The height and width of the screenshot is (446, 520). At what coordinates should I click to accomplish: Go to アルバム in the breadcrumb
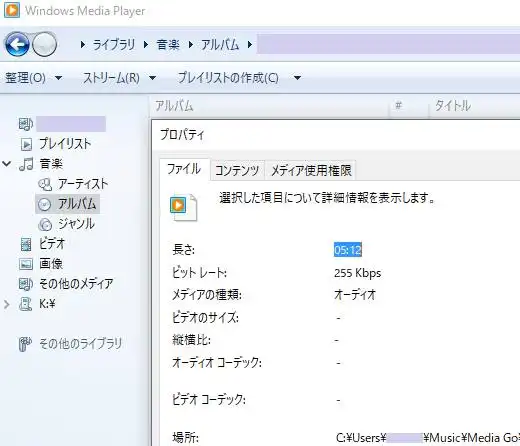(220, 44)
